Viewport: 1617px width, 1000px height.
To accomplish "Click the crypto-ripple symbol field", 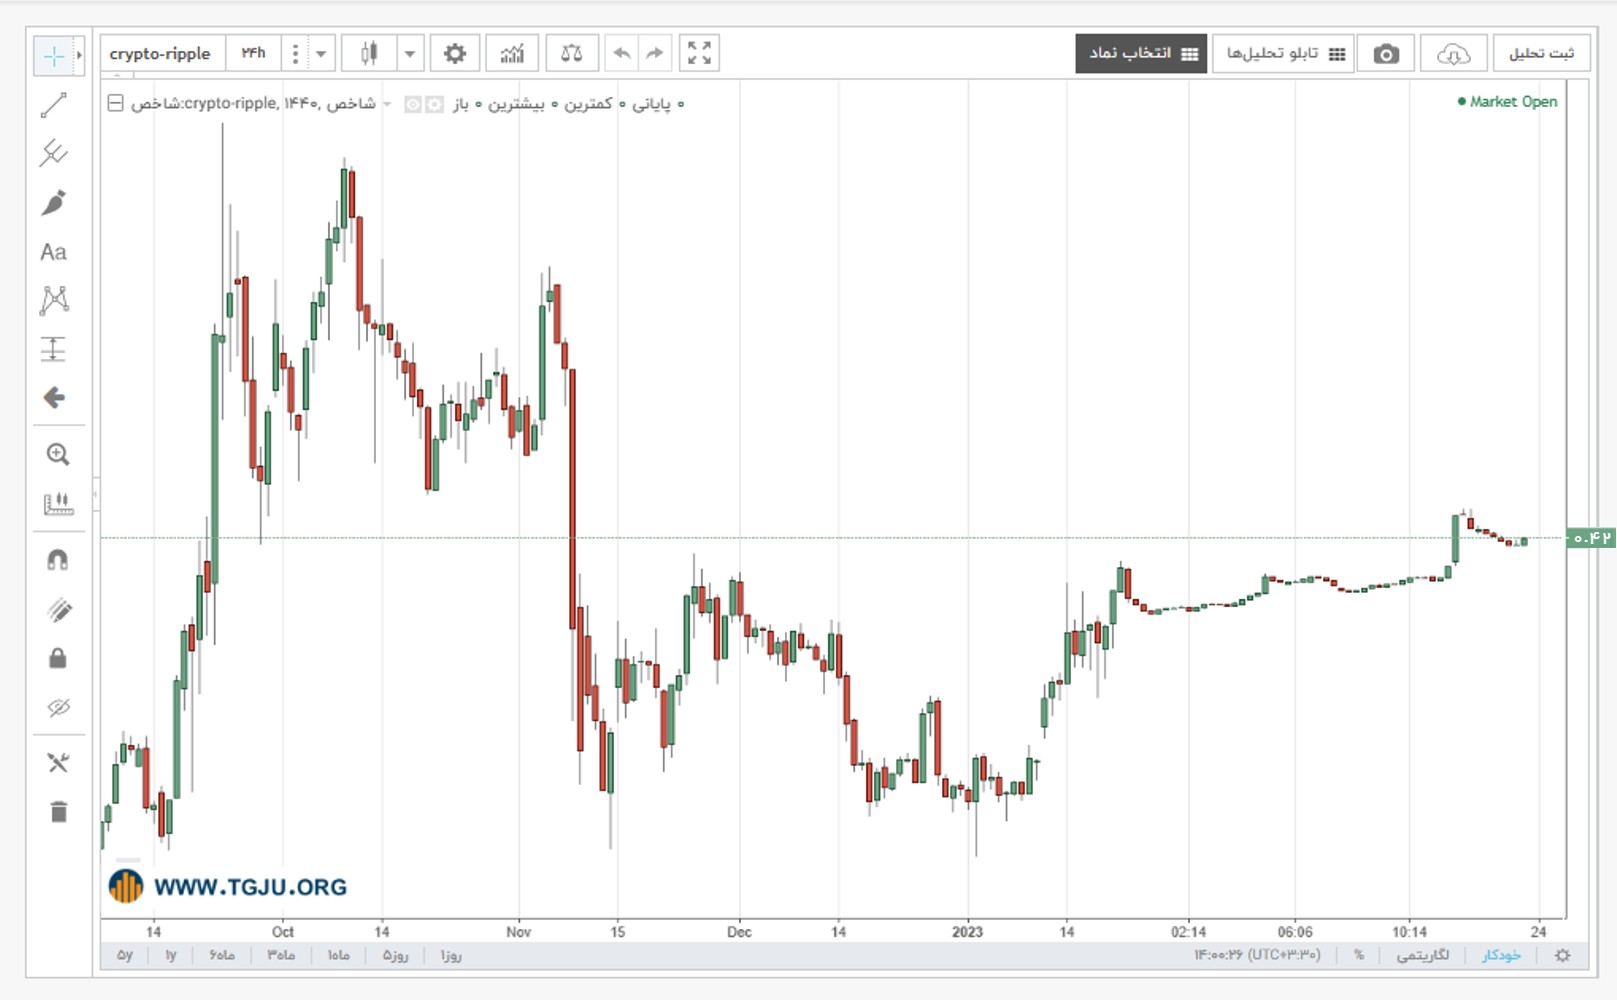I will coord(162,53).
